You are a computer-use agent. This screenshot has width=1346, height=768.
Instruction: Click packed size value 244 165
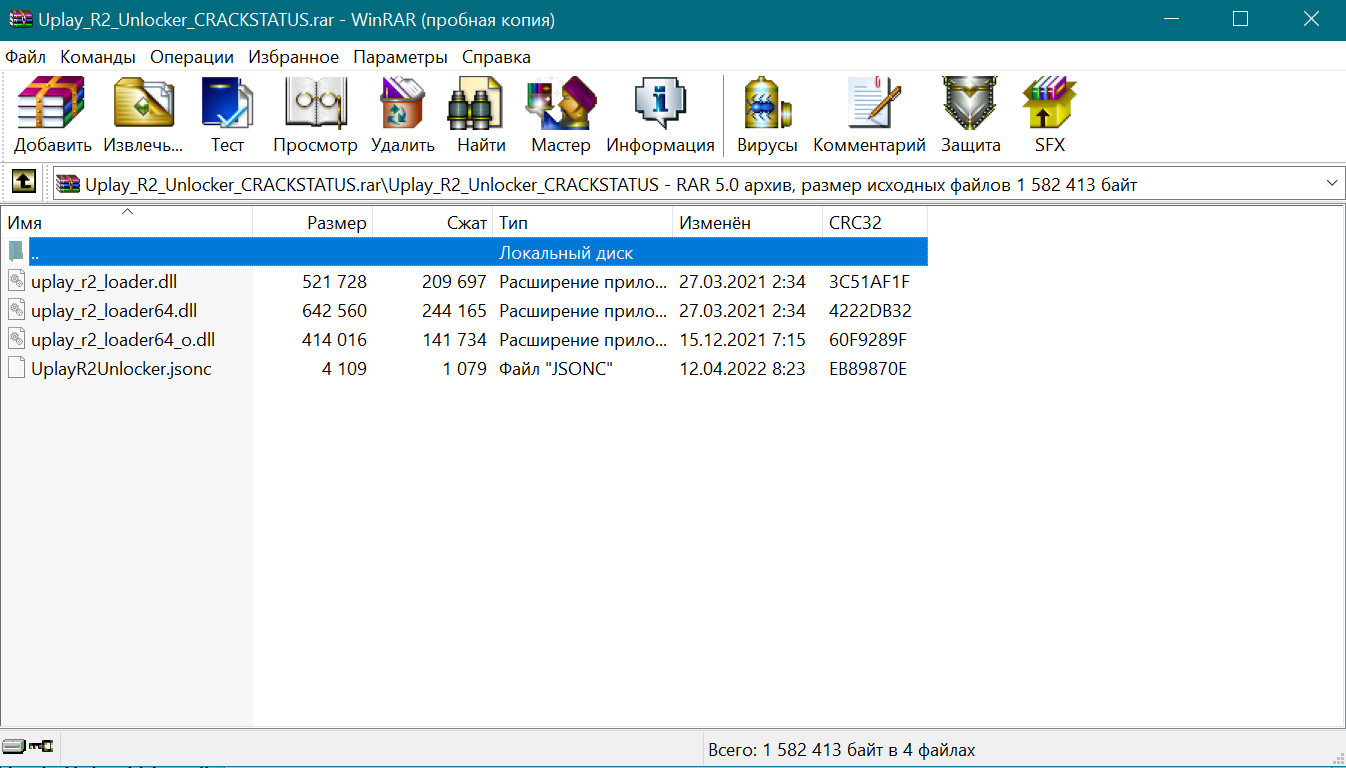tap(454, 311)
